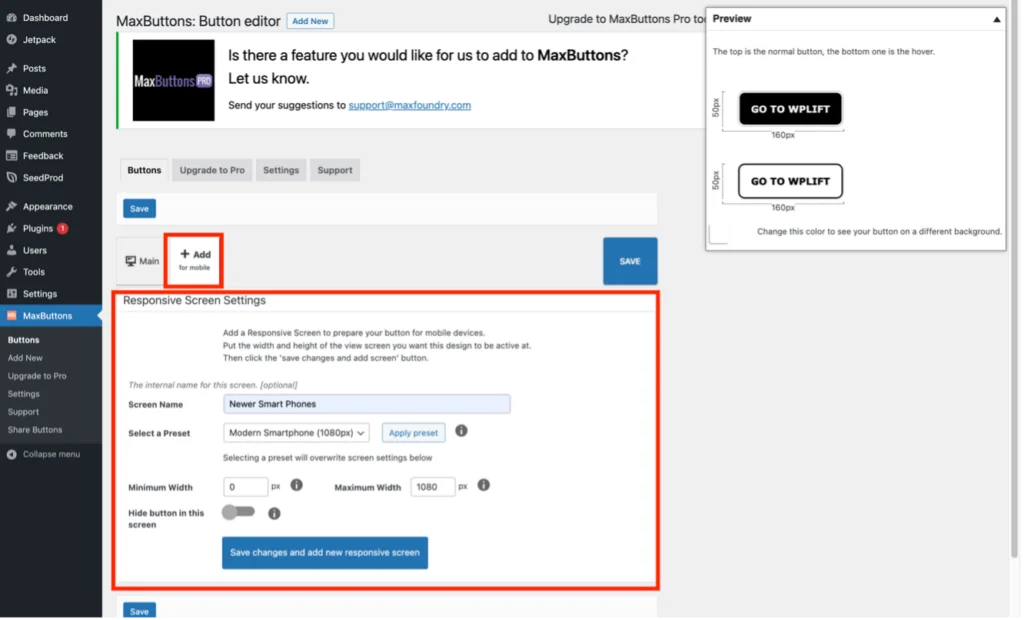This screenshot has width=1024, height=620.
Task: Switch to the Buttons tab
Action: pyautogui.click(x=144, y=171)
